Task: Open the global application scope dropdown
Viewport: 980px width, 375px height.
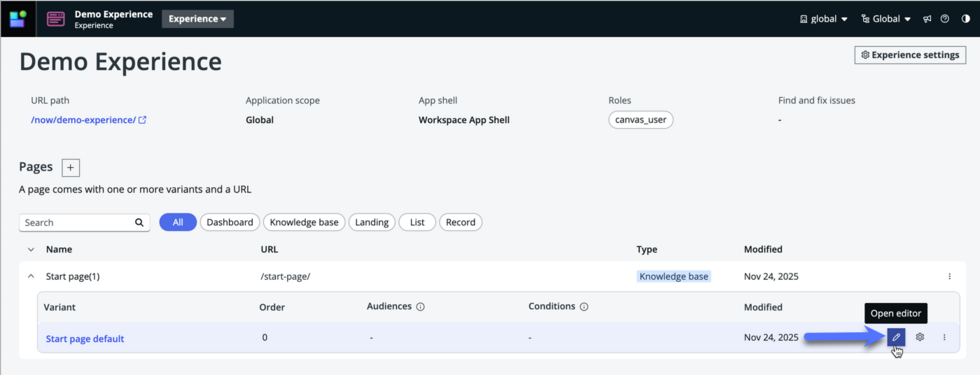Action: pyautogui.click(x=824, y=19)
